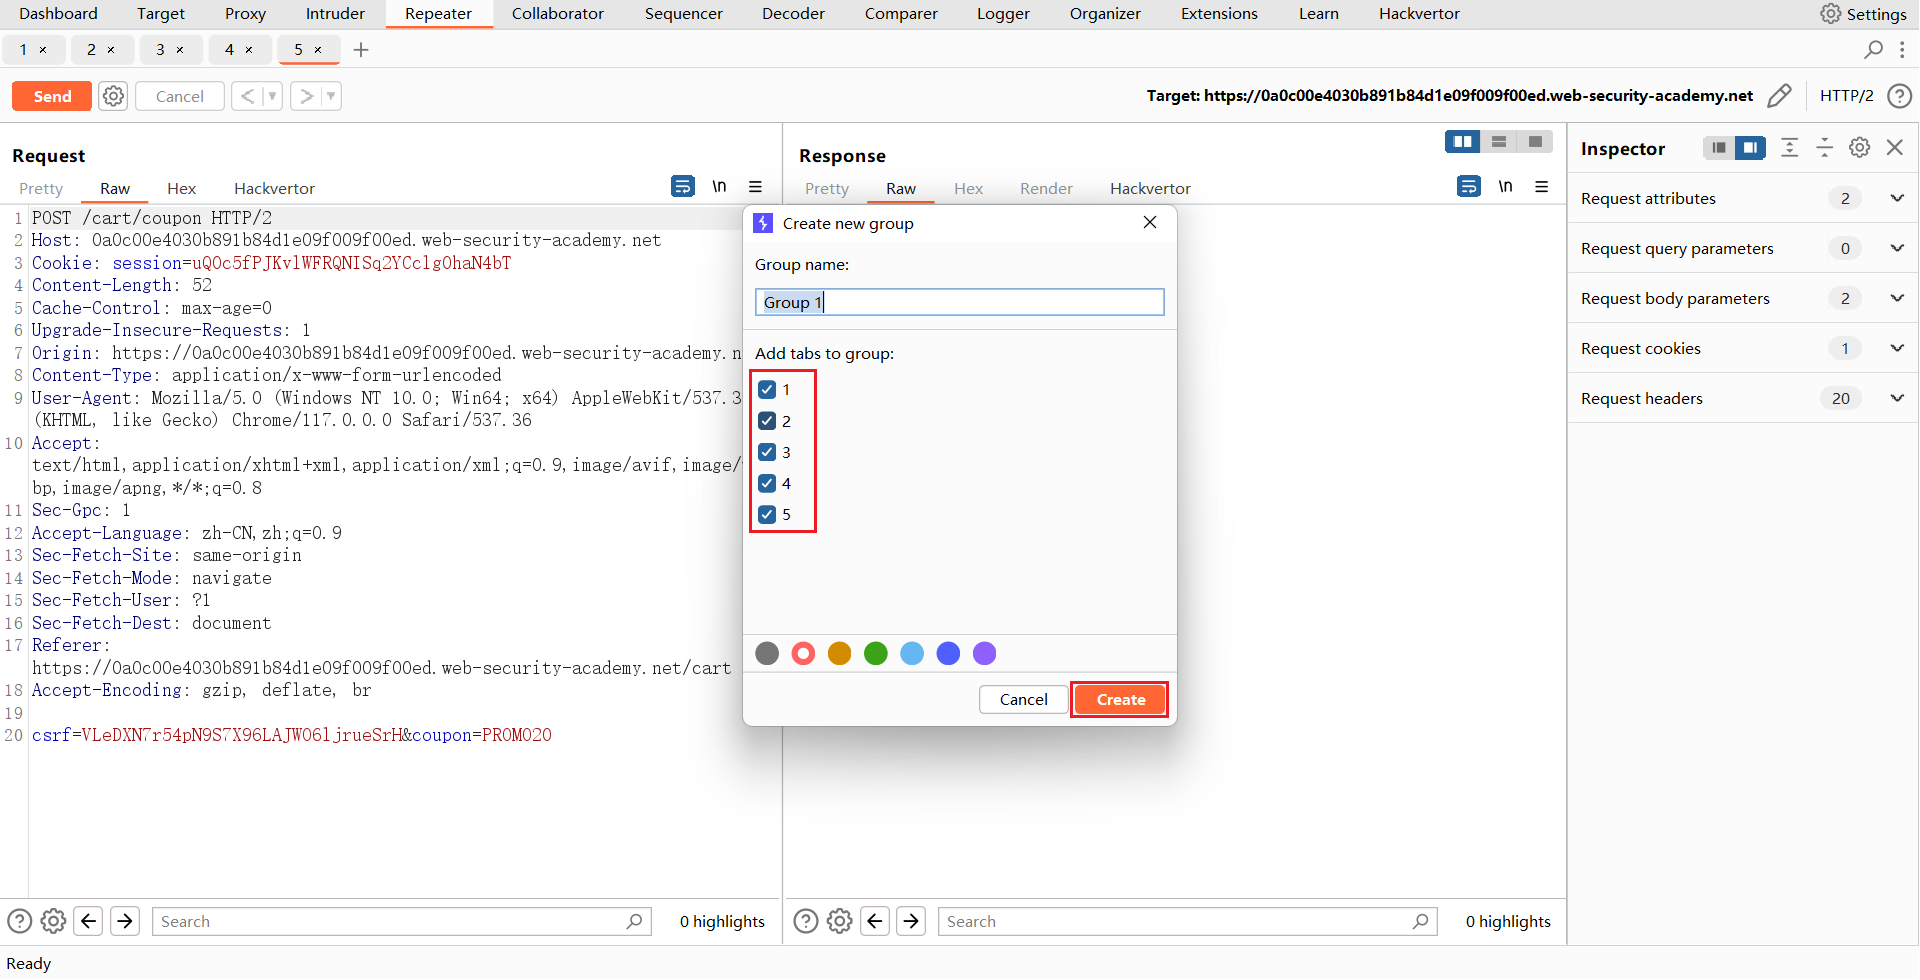Open help icon below Request panel

[x=20, y=921]
